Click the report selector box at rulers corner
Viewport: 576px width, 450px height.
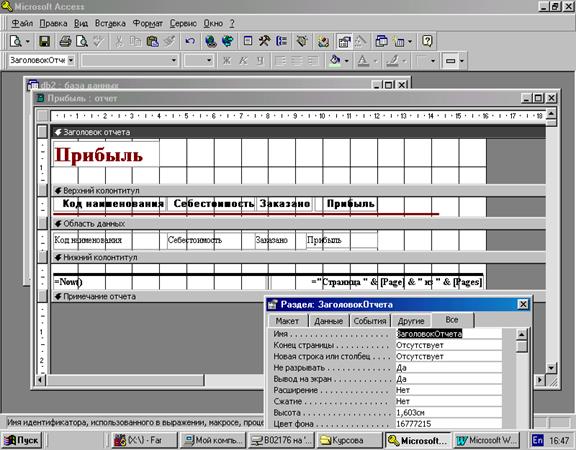tap(43, 116)
